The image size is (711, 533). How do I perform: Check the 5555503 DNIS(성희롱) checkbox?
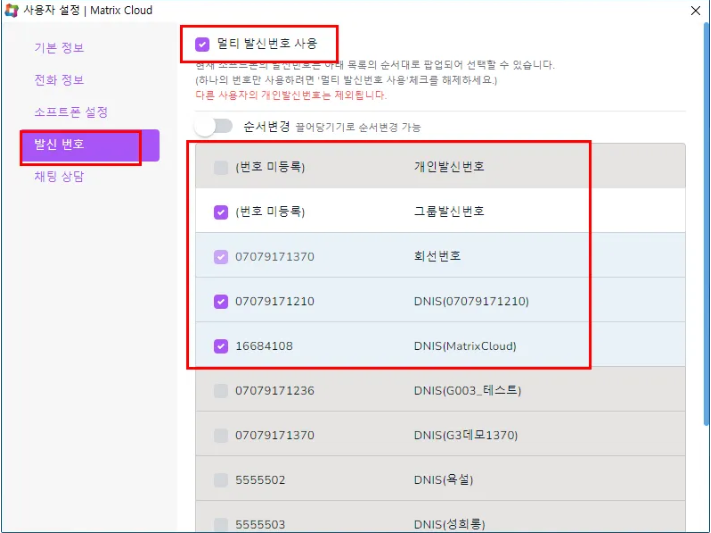[221, 523]
